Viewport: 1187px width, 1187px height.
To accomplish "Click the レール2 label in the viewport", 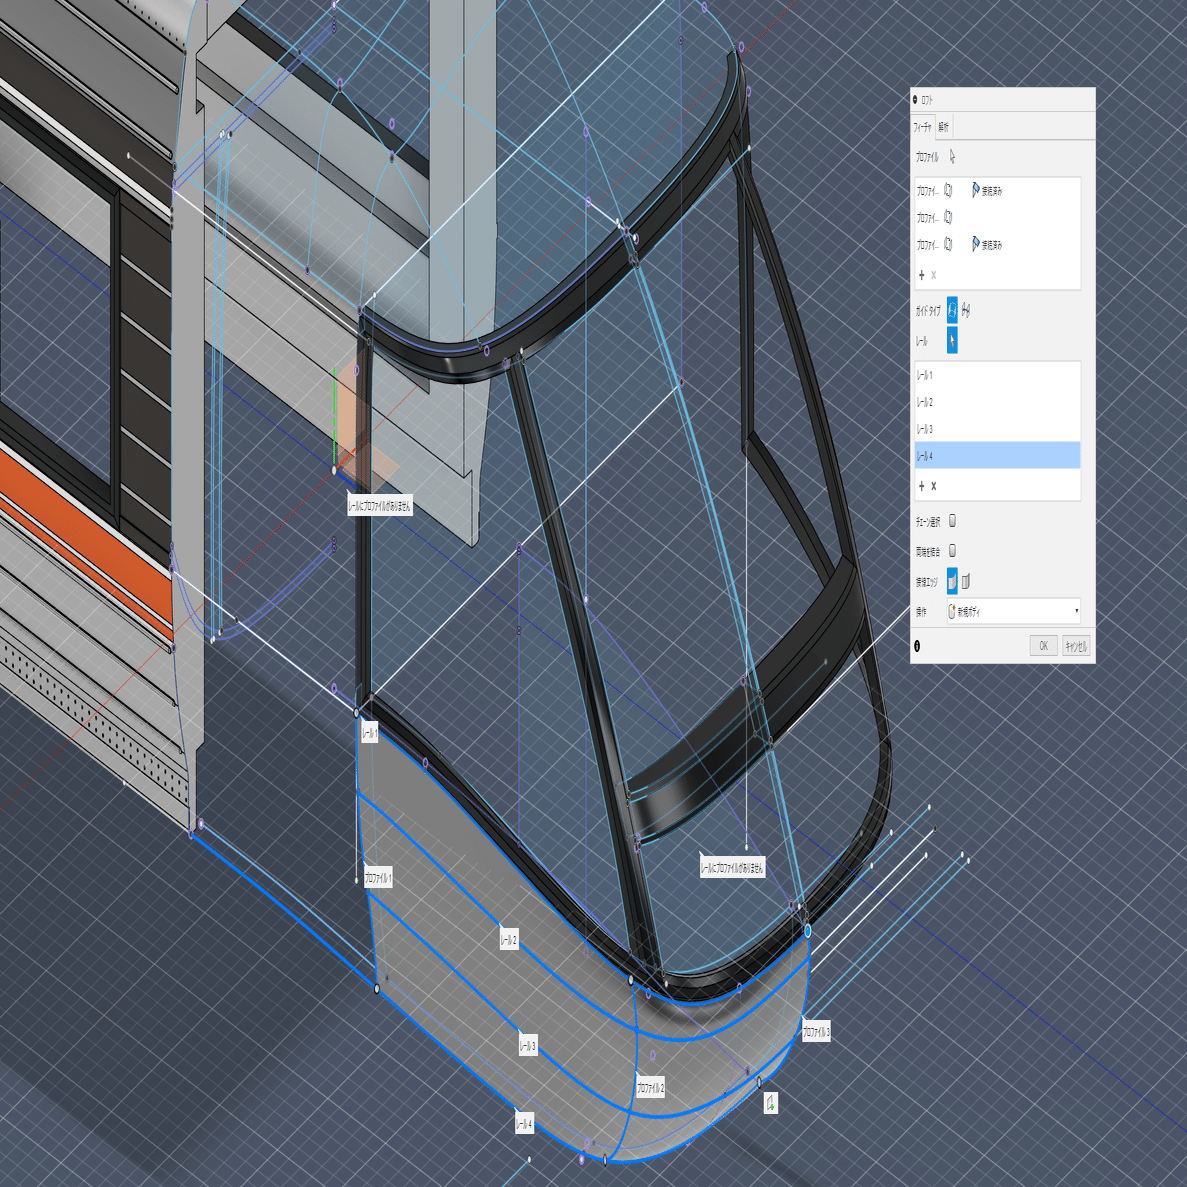I will coord(509,939).
